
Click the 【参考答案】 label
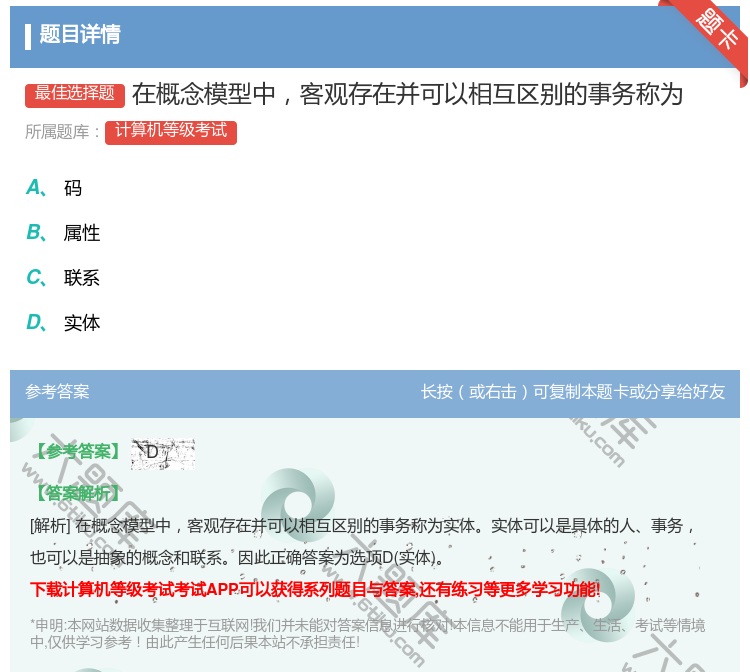click(78, 451)
